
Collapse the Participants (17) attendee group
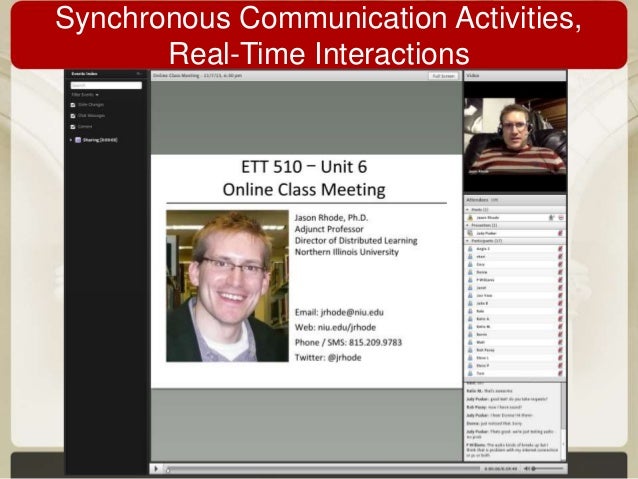[468, 241]
